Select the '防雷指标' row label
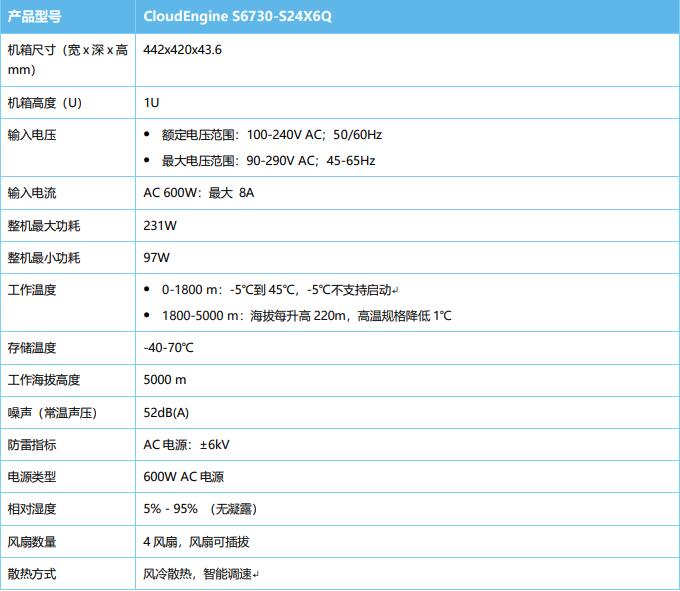This screenshot has width=680, height=591. (x=32, y=445)
